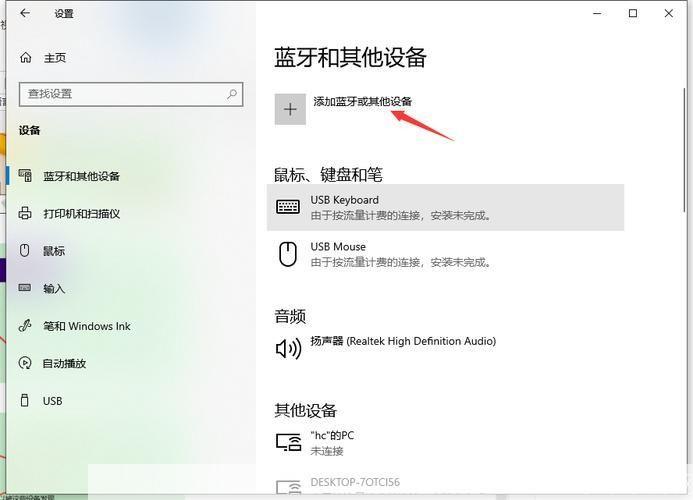Screen dimensions: 693x500
Task: Select the USB Keyboard device
Action: pos(446,207)
